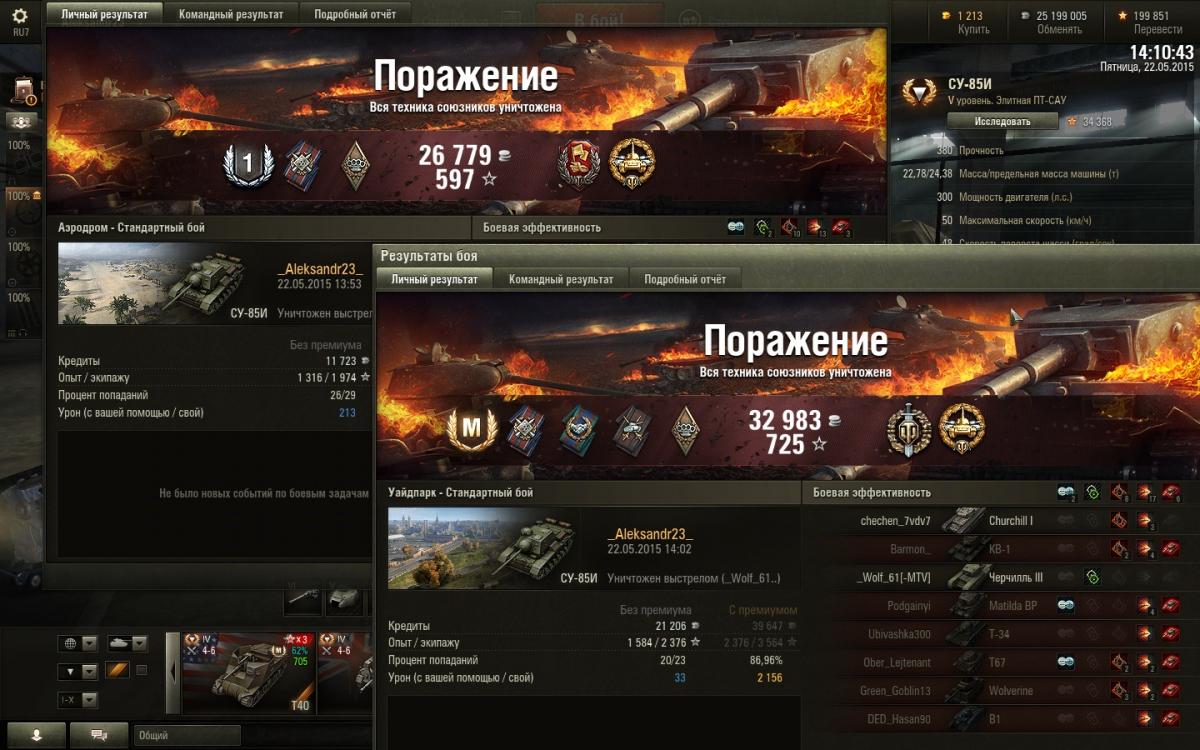Image resolution: width=1200 pixels, height=750 pixels.
Task: Open the contacts list button
Action: (36, 735)
